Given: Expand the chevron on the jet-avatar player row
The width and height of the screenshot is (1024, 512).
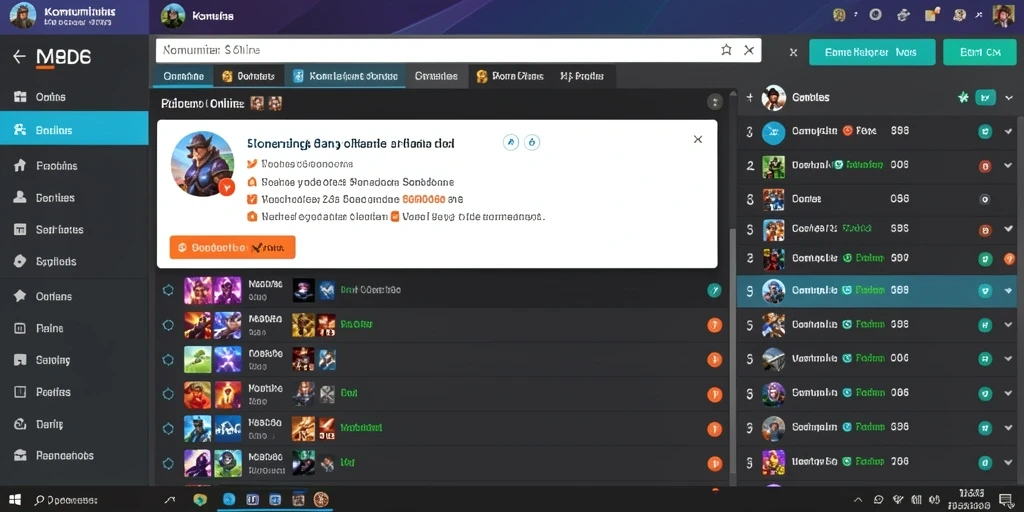Looking at the screenshot, I should point(1008,358).
